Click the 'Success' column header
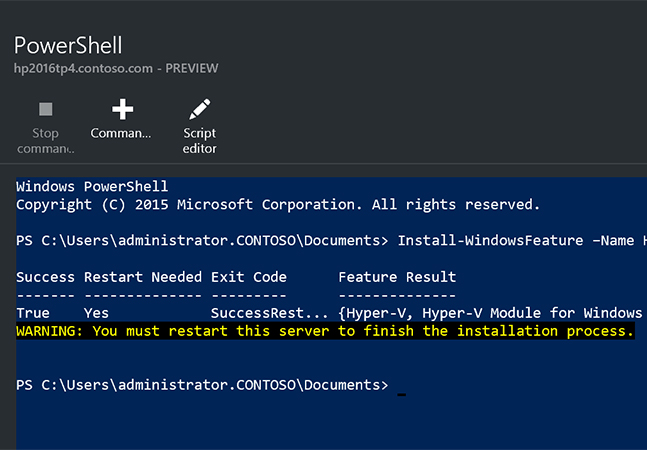647x450 pixels. (x=45, y=277)
